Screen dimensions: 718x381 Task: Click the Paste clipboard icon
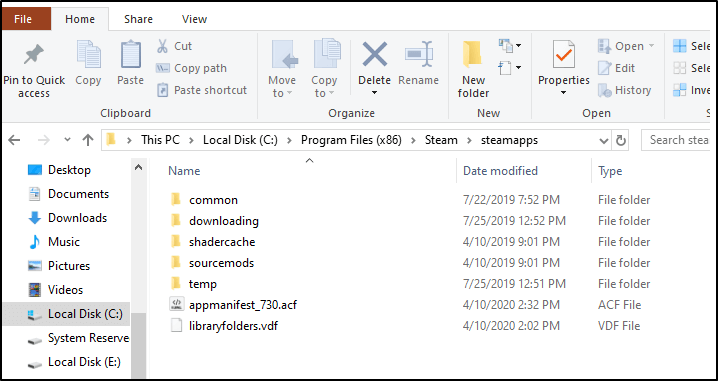[x=130, y=54]
